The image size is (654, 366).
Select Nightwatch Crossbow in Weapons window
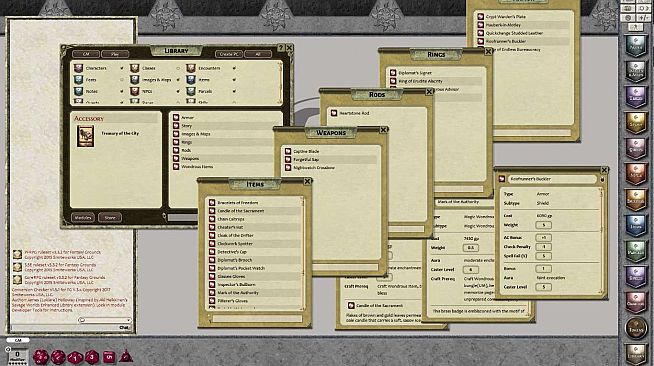pyautogui.click(x=330, y=168)
